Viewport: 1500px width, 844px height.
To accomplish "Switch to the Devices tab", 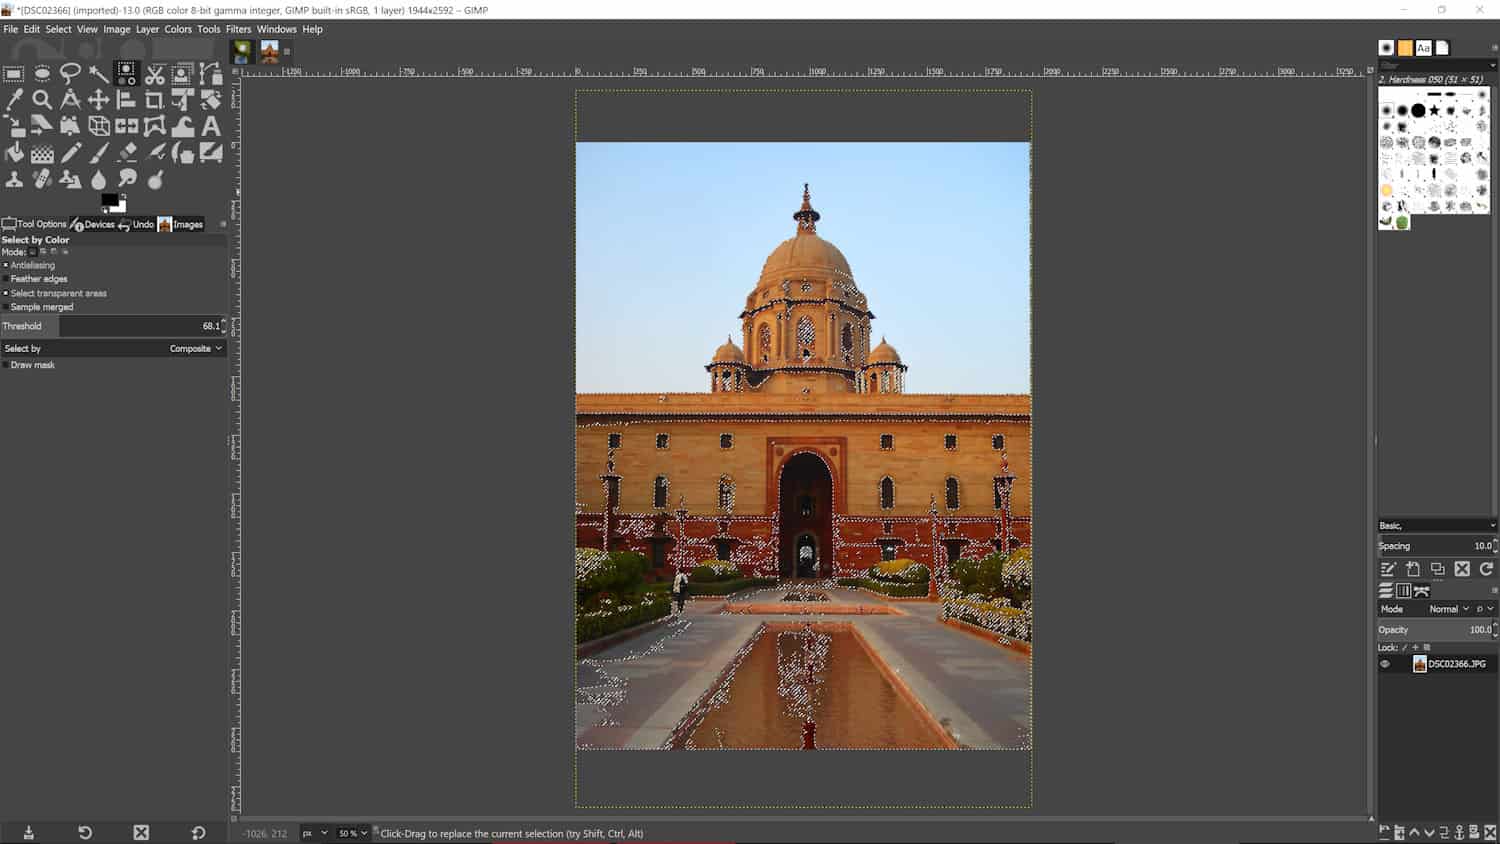I will pos(93,224).
